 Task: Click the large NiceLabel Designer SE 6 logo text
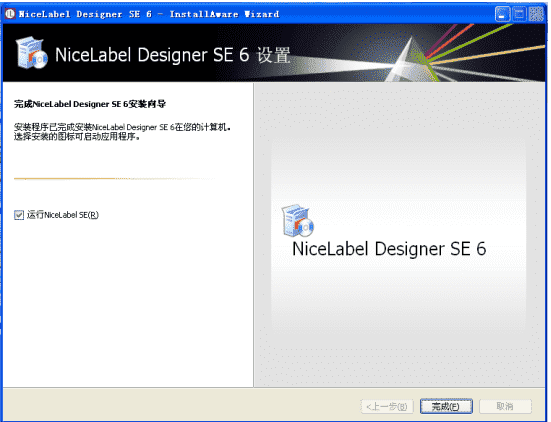389,249
